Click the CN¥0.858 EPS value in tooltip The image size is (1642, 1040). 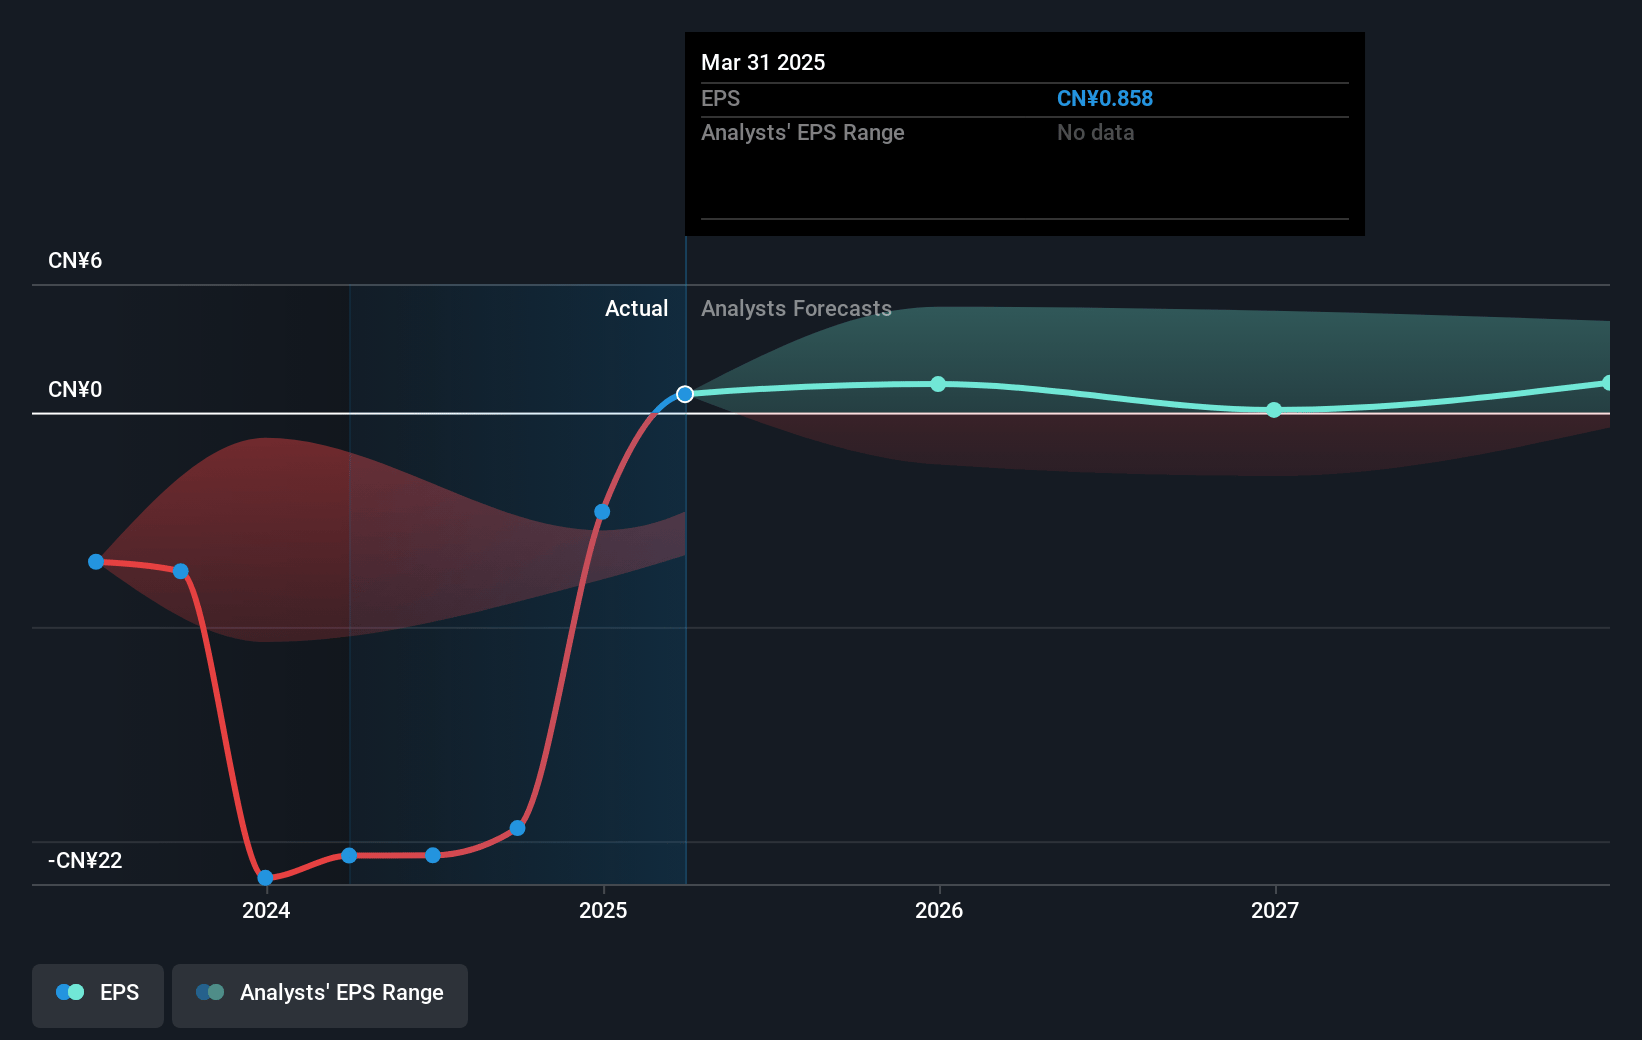click(x=1104, y=99)
